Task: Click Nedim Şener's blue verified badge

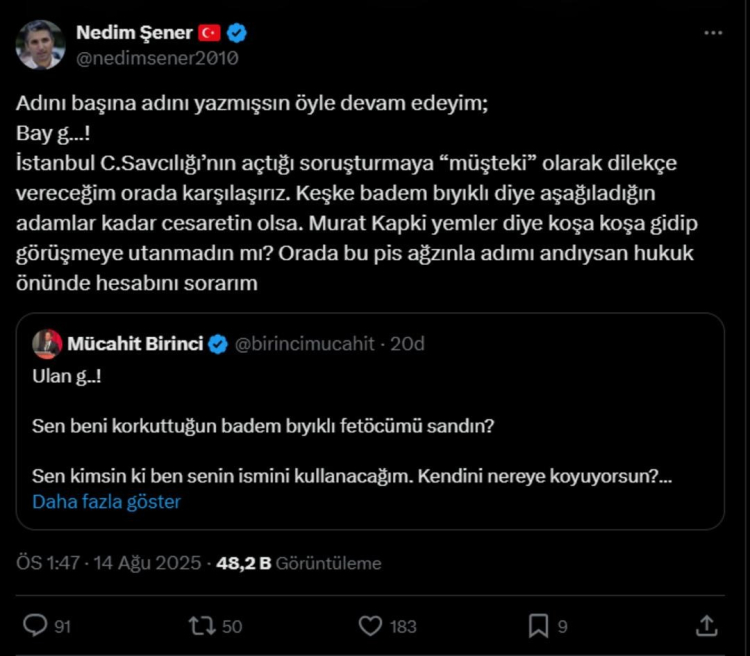Action: pyautogui.click(x=237, y=33)
